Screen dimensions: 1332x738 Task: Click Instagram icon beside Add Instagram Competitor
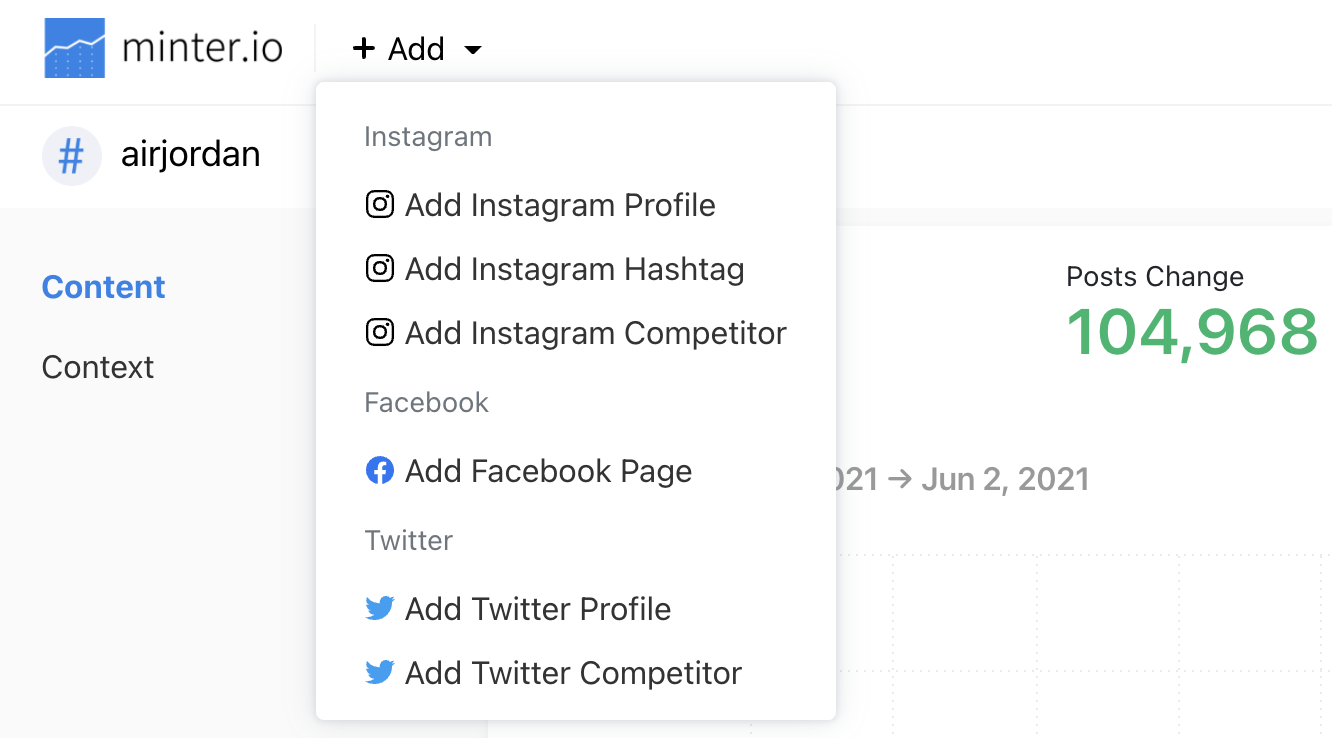point(380,333)
